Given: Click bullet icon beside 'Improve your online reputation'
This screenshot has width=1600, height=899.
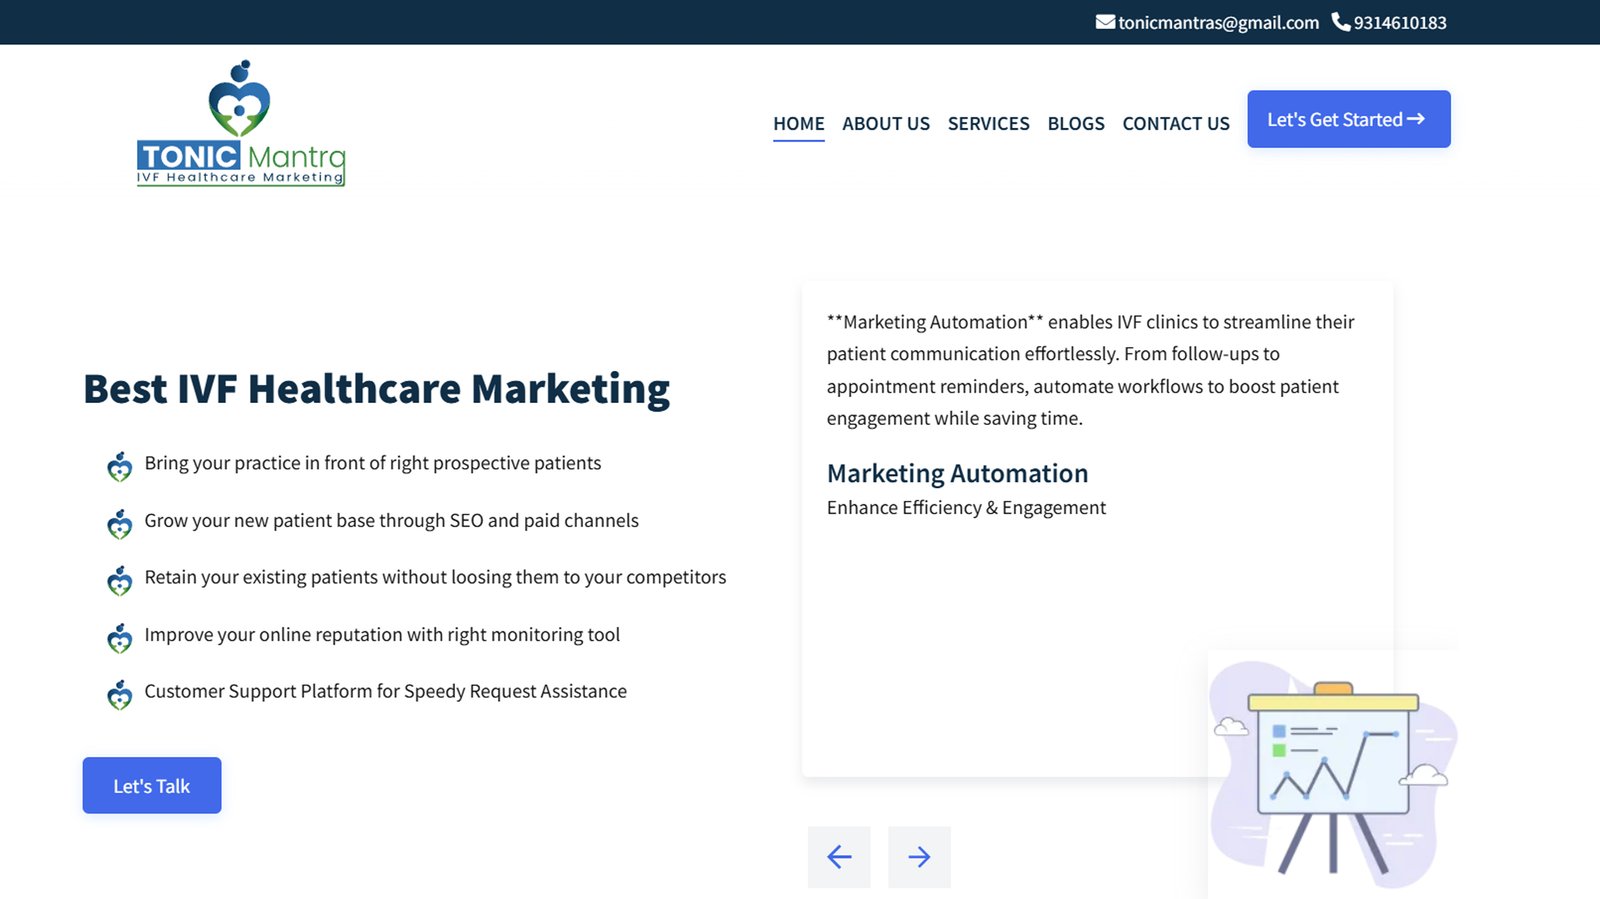Looking at the screenshot, I should pyautogui.click(x=120, y=637).
